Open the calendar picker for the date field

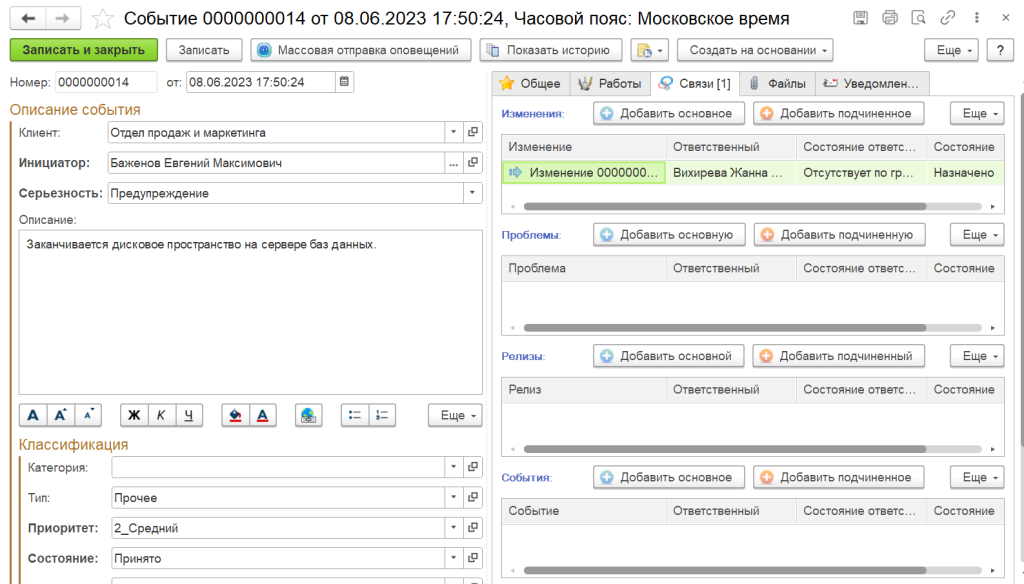pos(345,82)
